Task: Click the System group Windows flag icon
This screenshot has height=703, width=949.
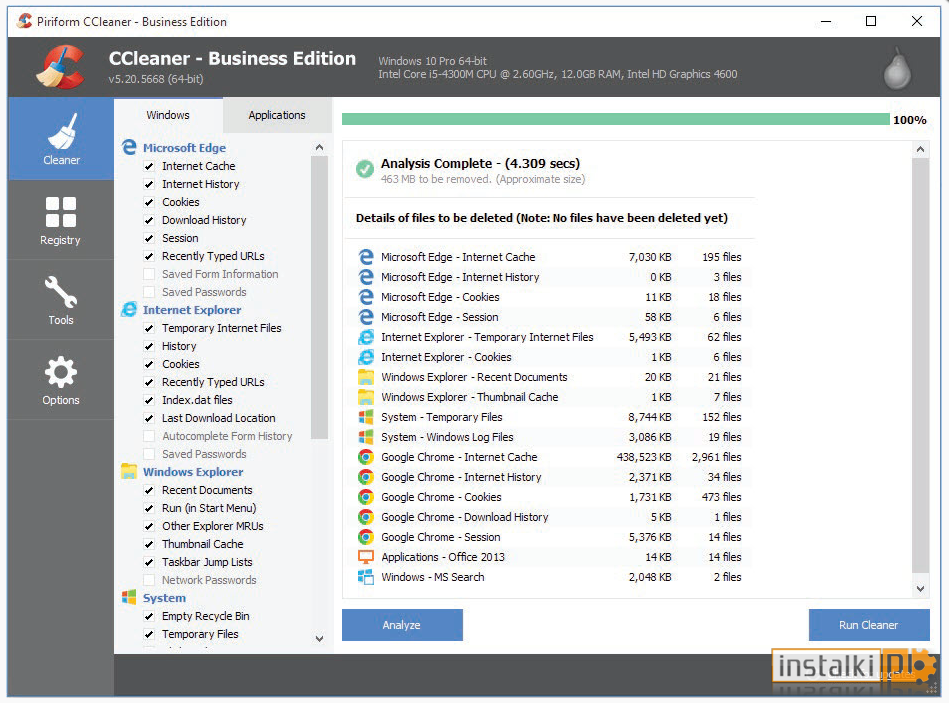Action: (129, 597)
